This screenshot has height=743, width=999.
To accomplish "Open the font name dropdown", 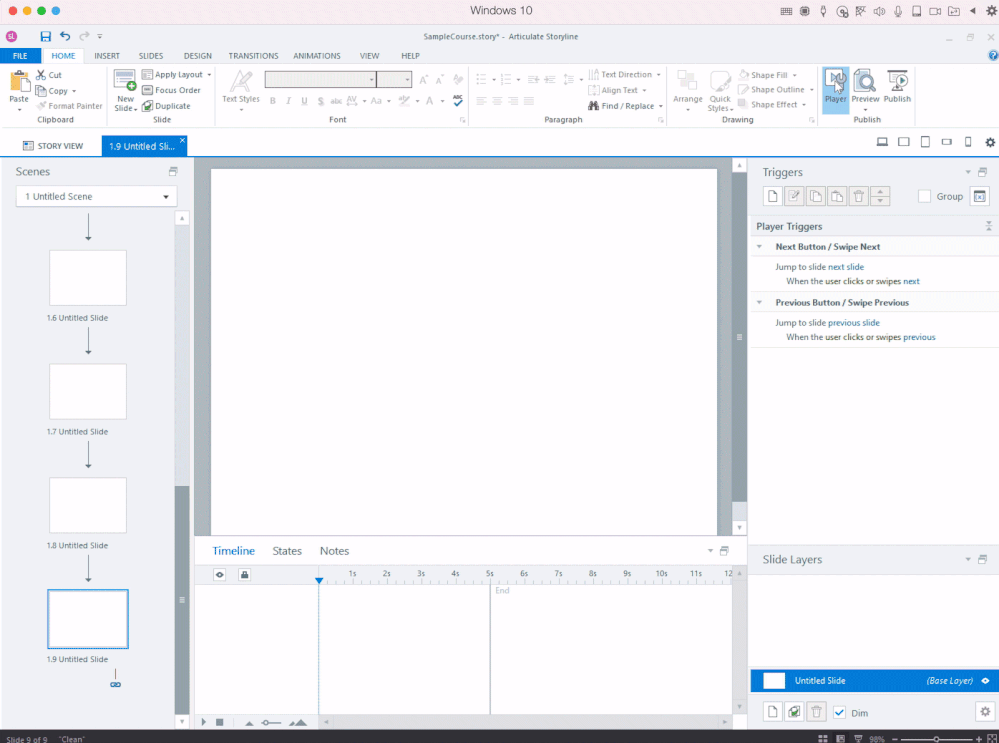I will tap(372, 80).
